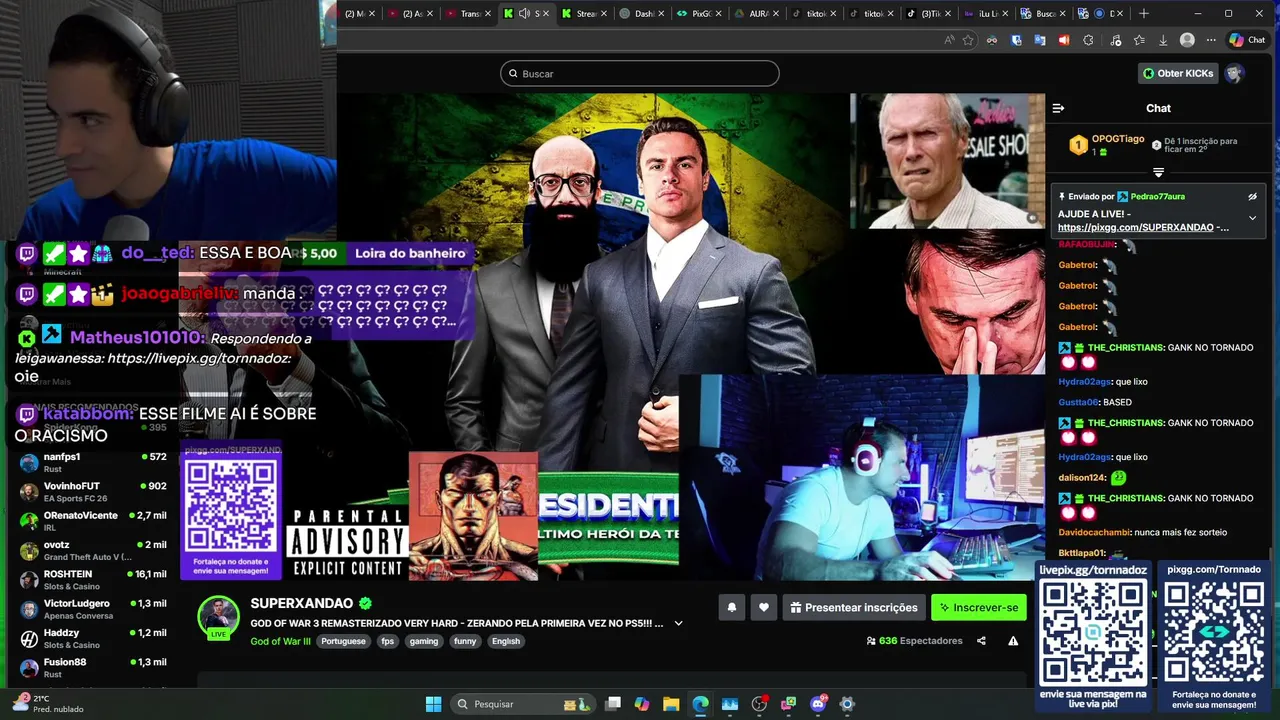Open the user avatar menu on Kick
Image resolution: width=1280 pixels, height=720 pixels.
pos(1235,73)
